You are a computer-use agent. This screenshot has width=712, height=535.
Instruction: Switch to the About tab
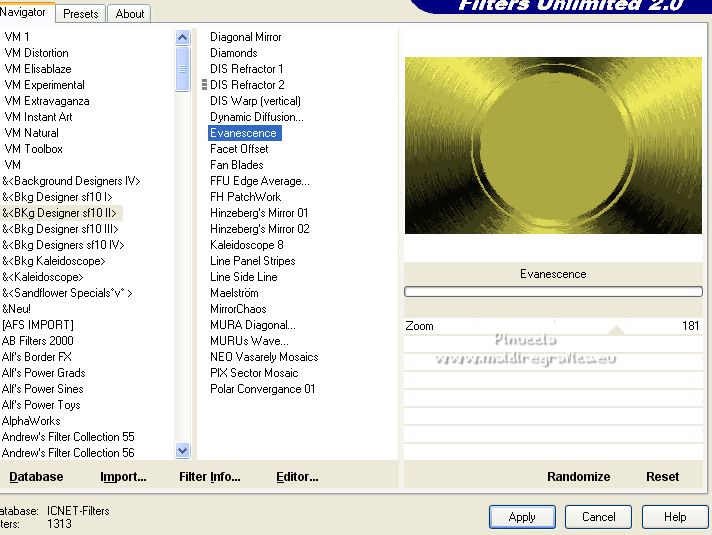[x=129, y=14]
